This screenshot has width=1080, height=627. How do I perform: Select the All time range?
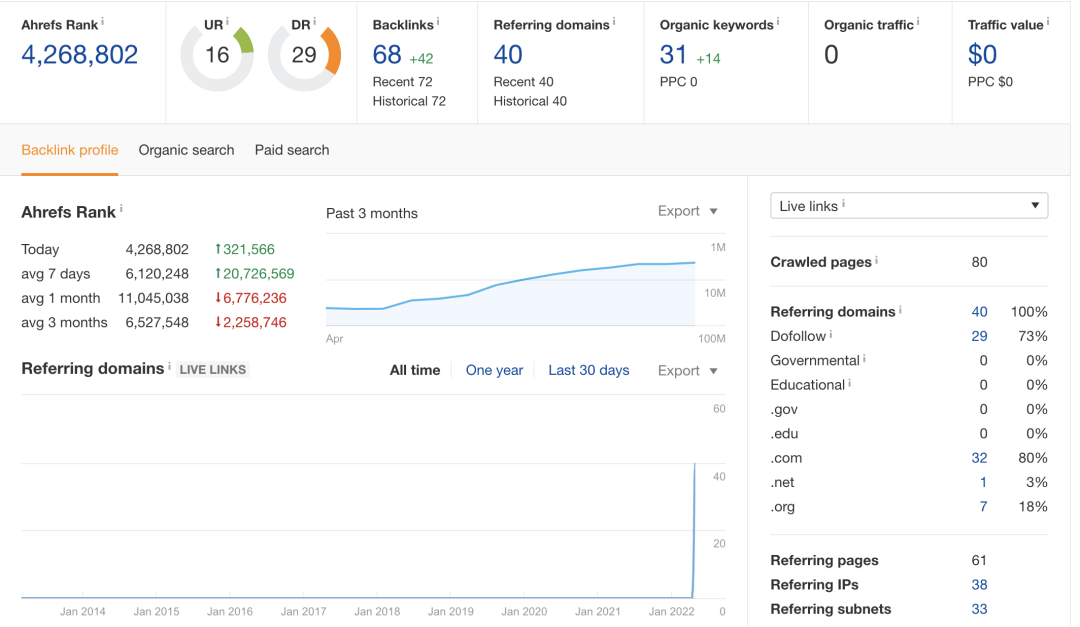[415, 370]
